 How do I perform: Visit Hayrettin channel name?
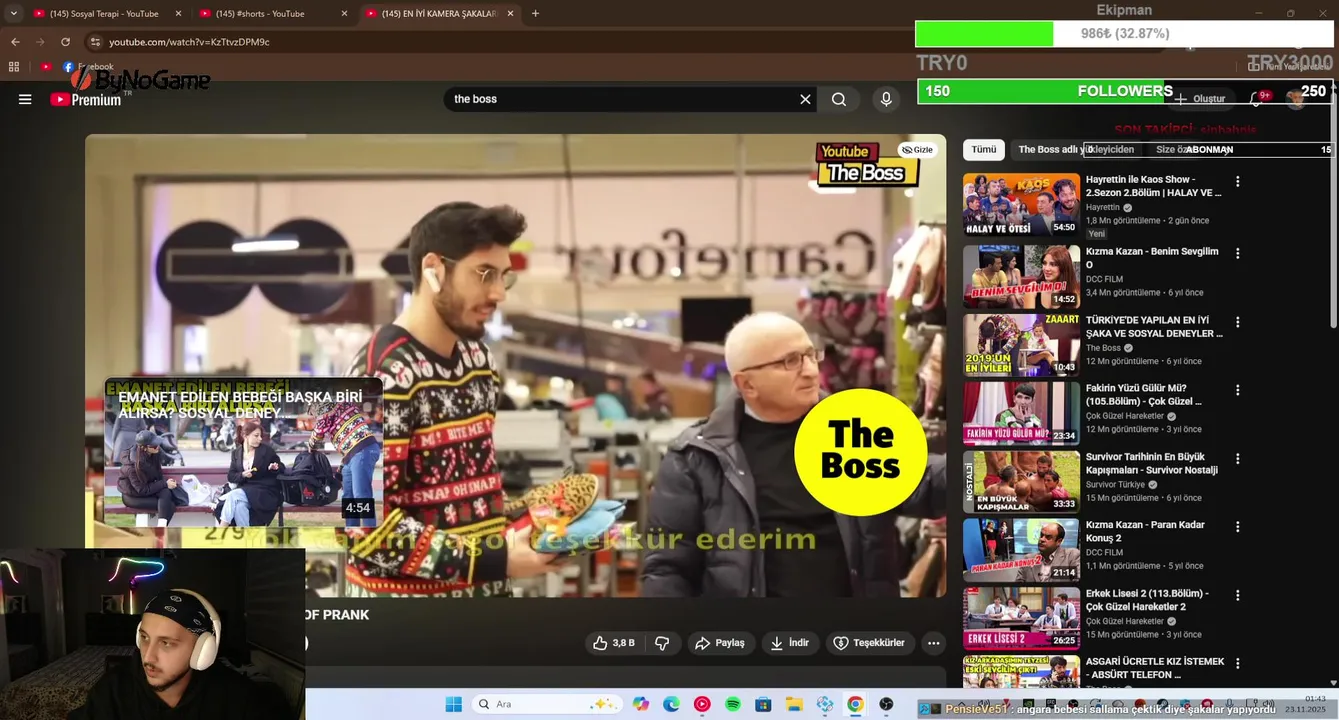coord(1103,207)
